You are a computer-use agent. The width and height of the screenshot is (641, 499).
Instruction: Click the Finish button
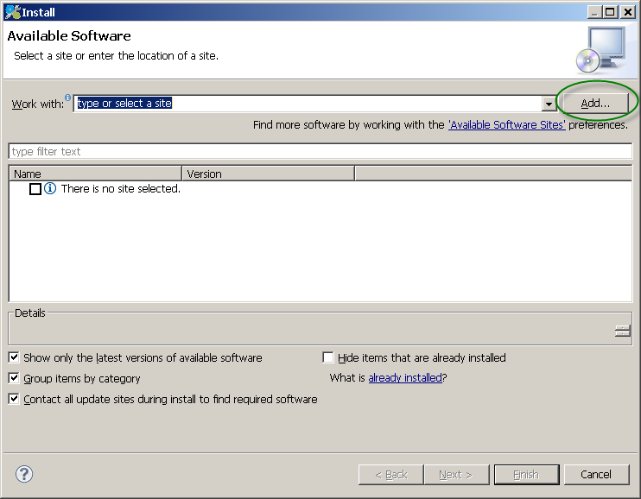tap(526, 474)
